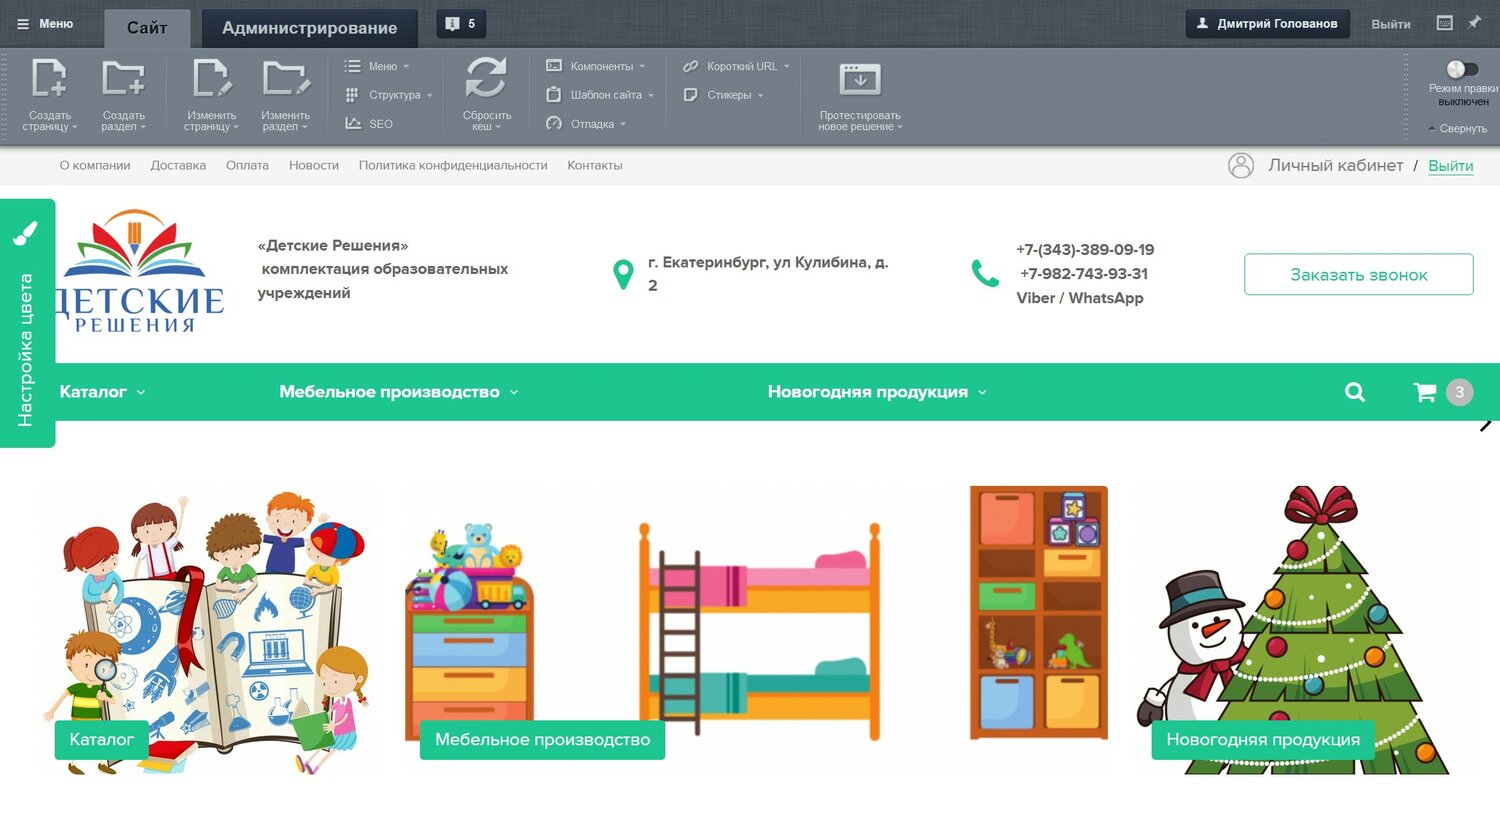Open the Новости page link

314,166
